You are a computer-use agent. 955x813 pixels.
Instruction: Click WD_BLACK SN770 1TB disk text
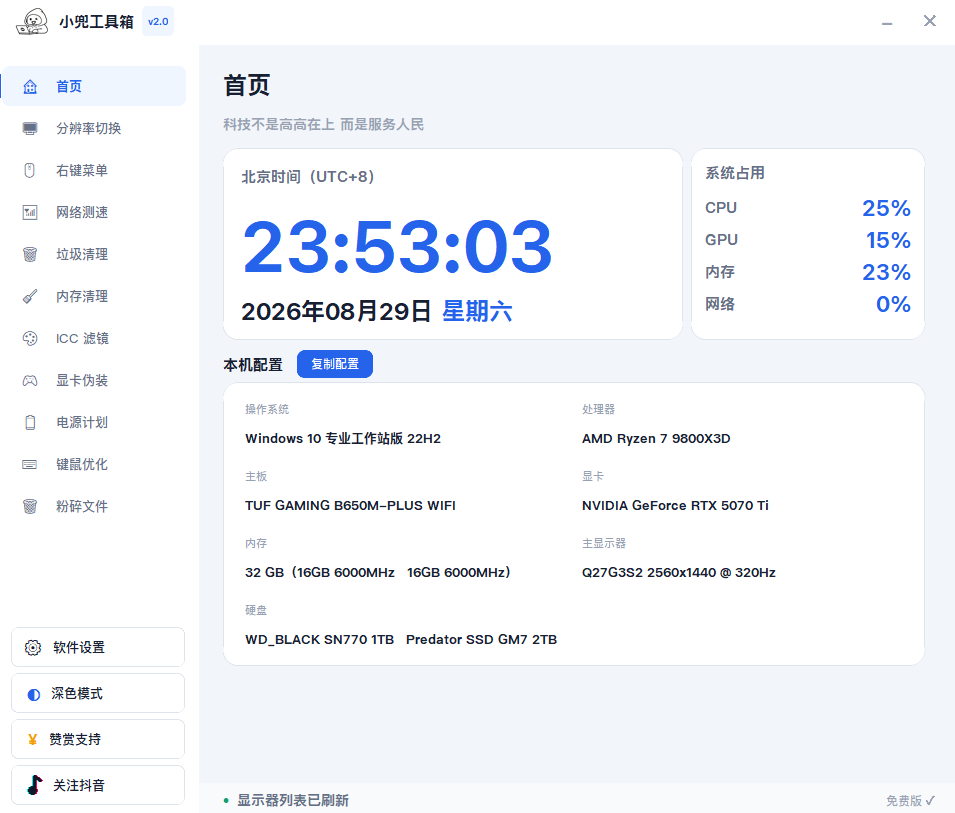click(319, 639)
